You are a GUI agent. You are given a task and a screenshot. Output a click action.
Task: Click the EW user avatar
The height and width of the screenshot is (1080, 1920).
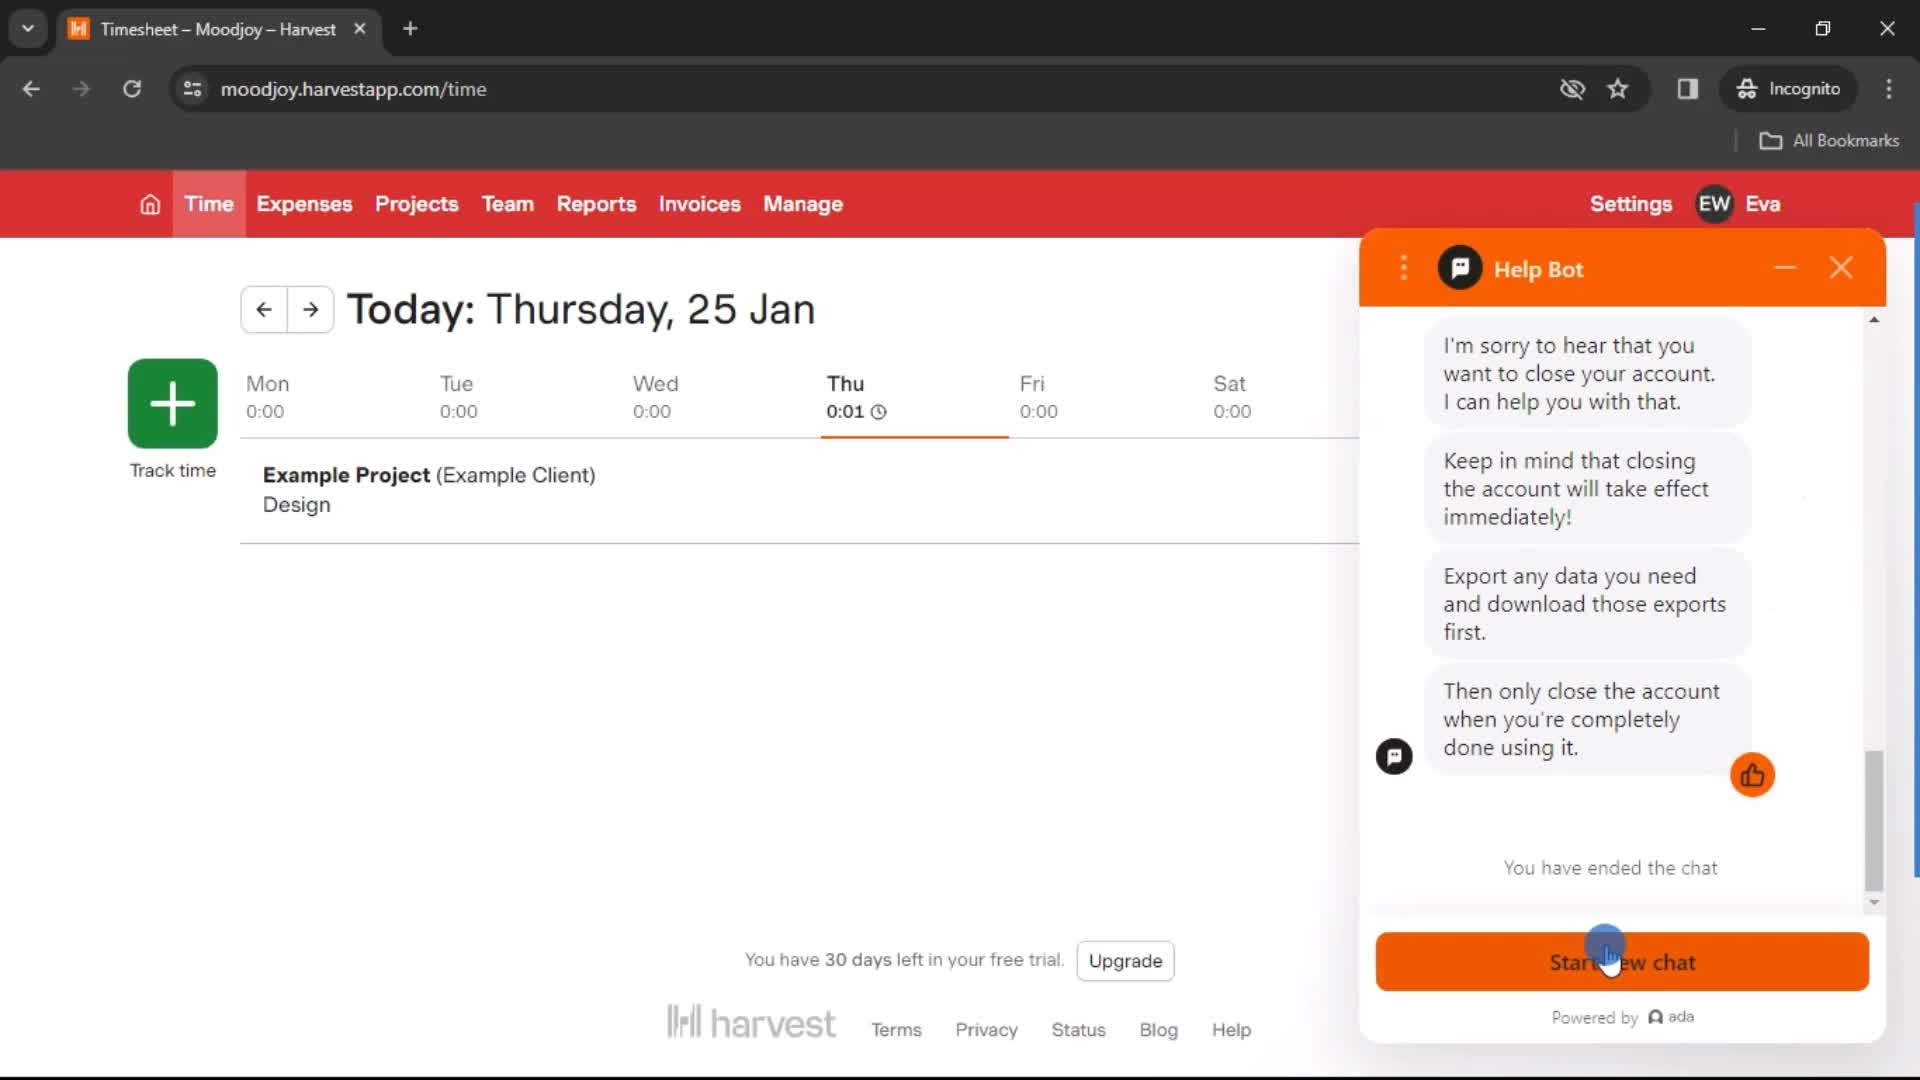[x=1714, y=204]
